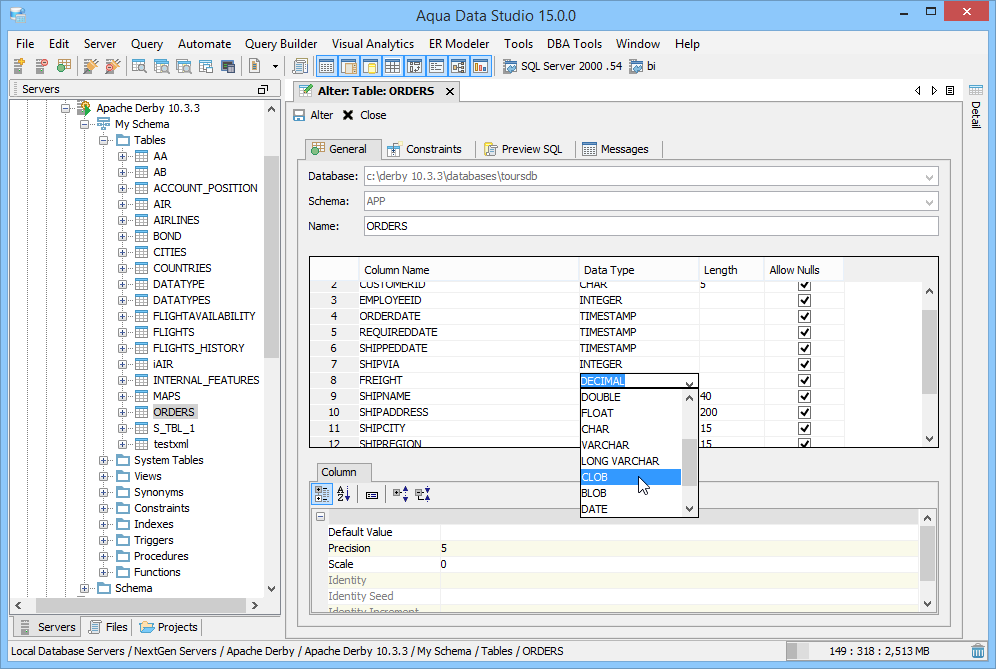
Task: Uncheck Allow Nulls for EMPLOYEEID
Action: [x=804, y=301]
